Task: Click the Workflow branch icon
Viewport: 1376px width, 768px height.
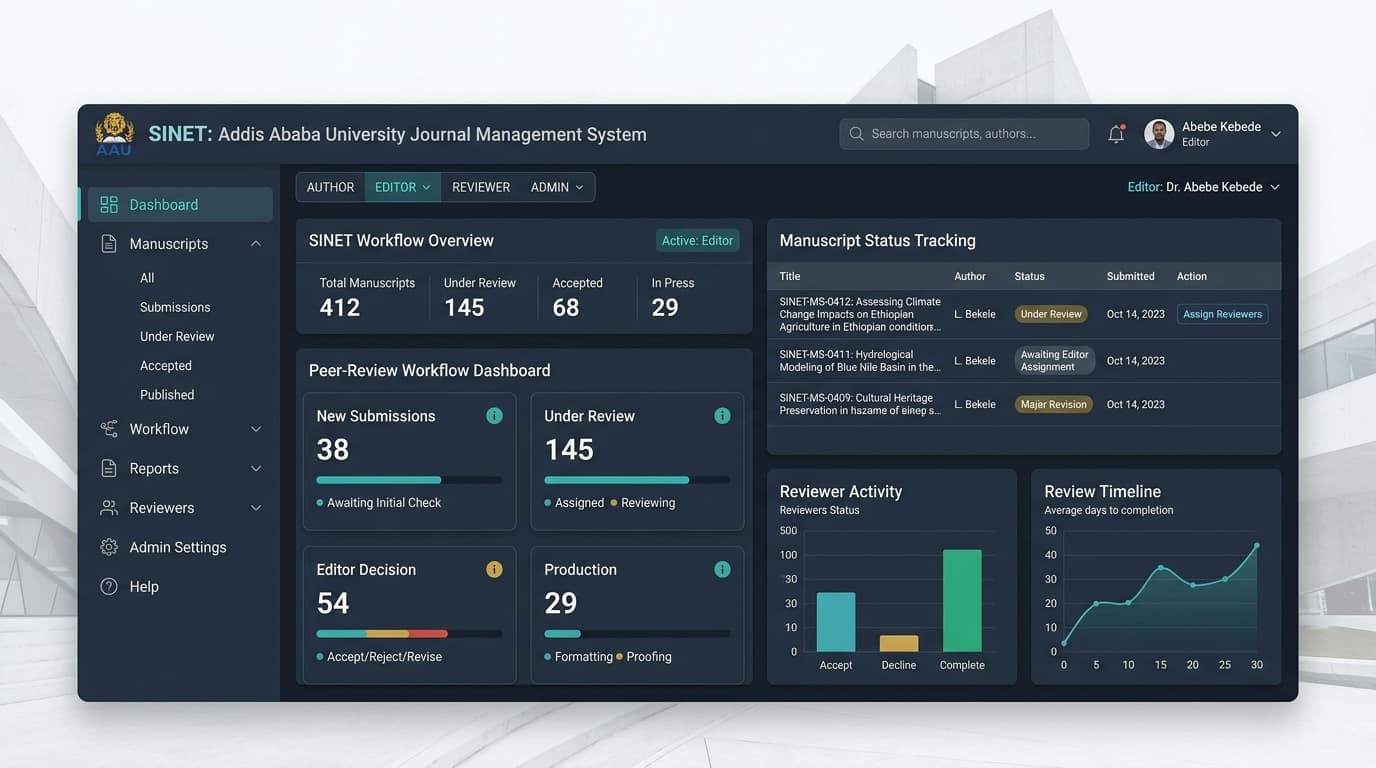Action: [109, 429]
